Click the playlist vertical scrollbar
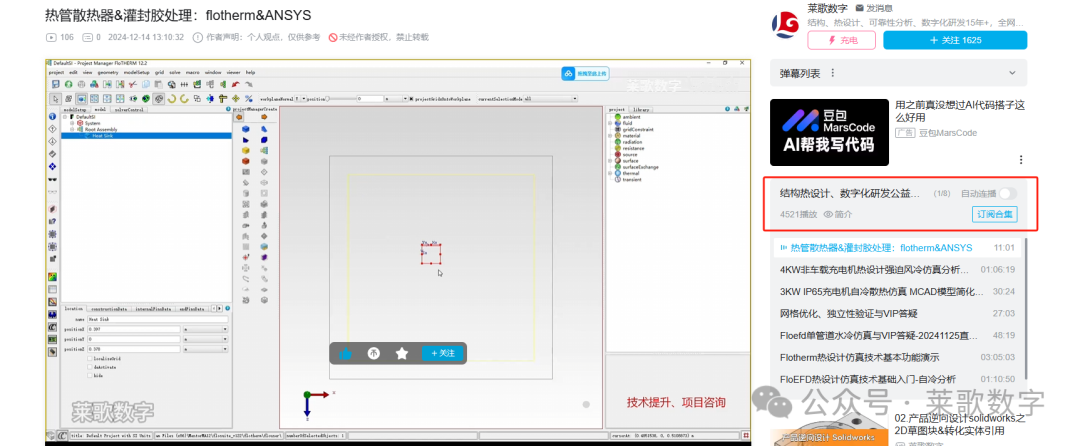This screenshot has height=446, width=1080. [1026, 308]
